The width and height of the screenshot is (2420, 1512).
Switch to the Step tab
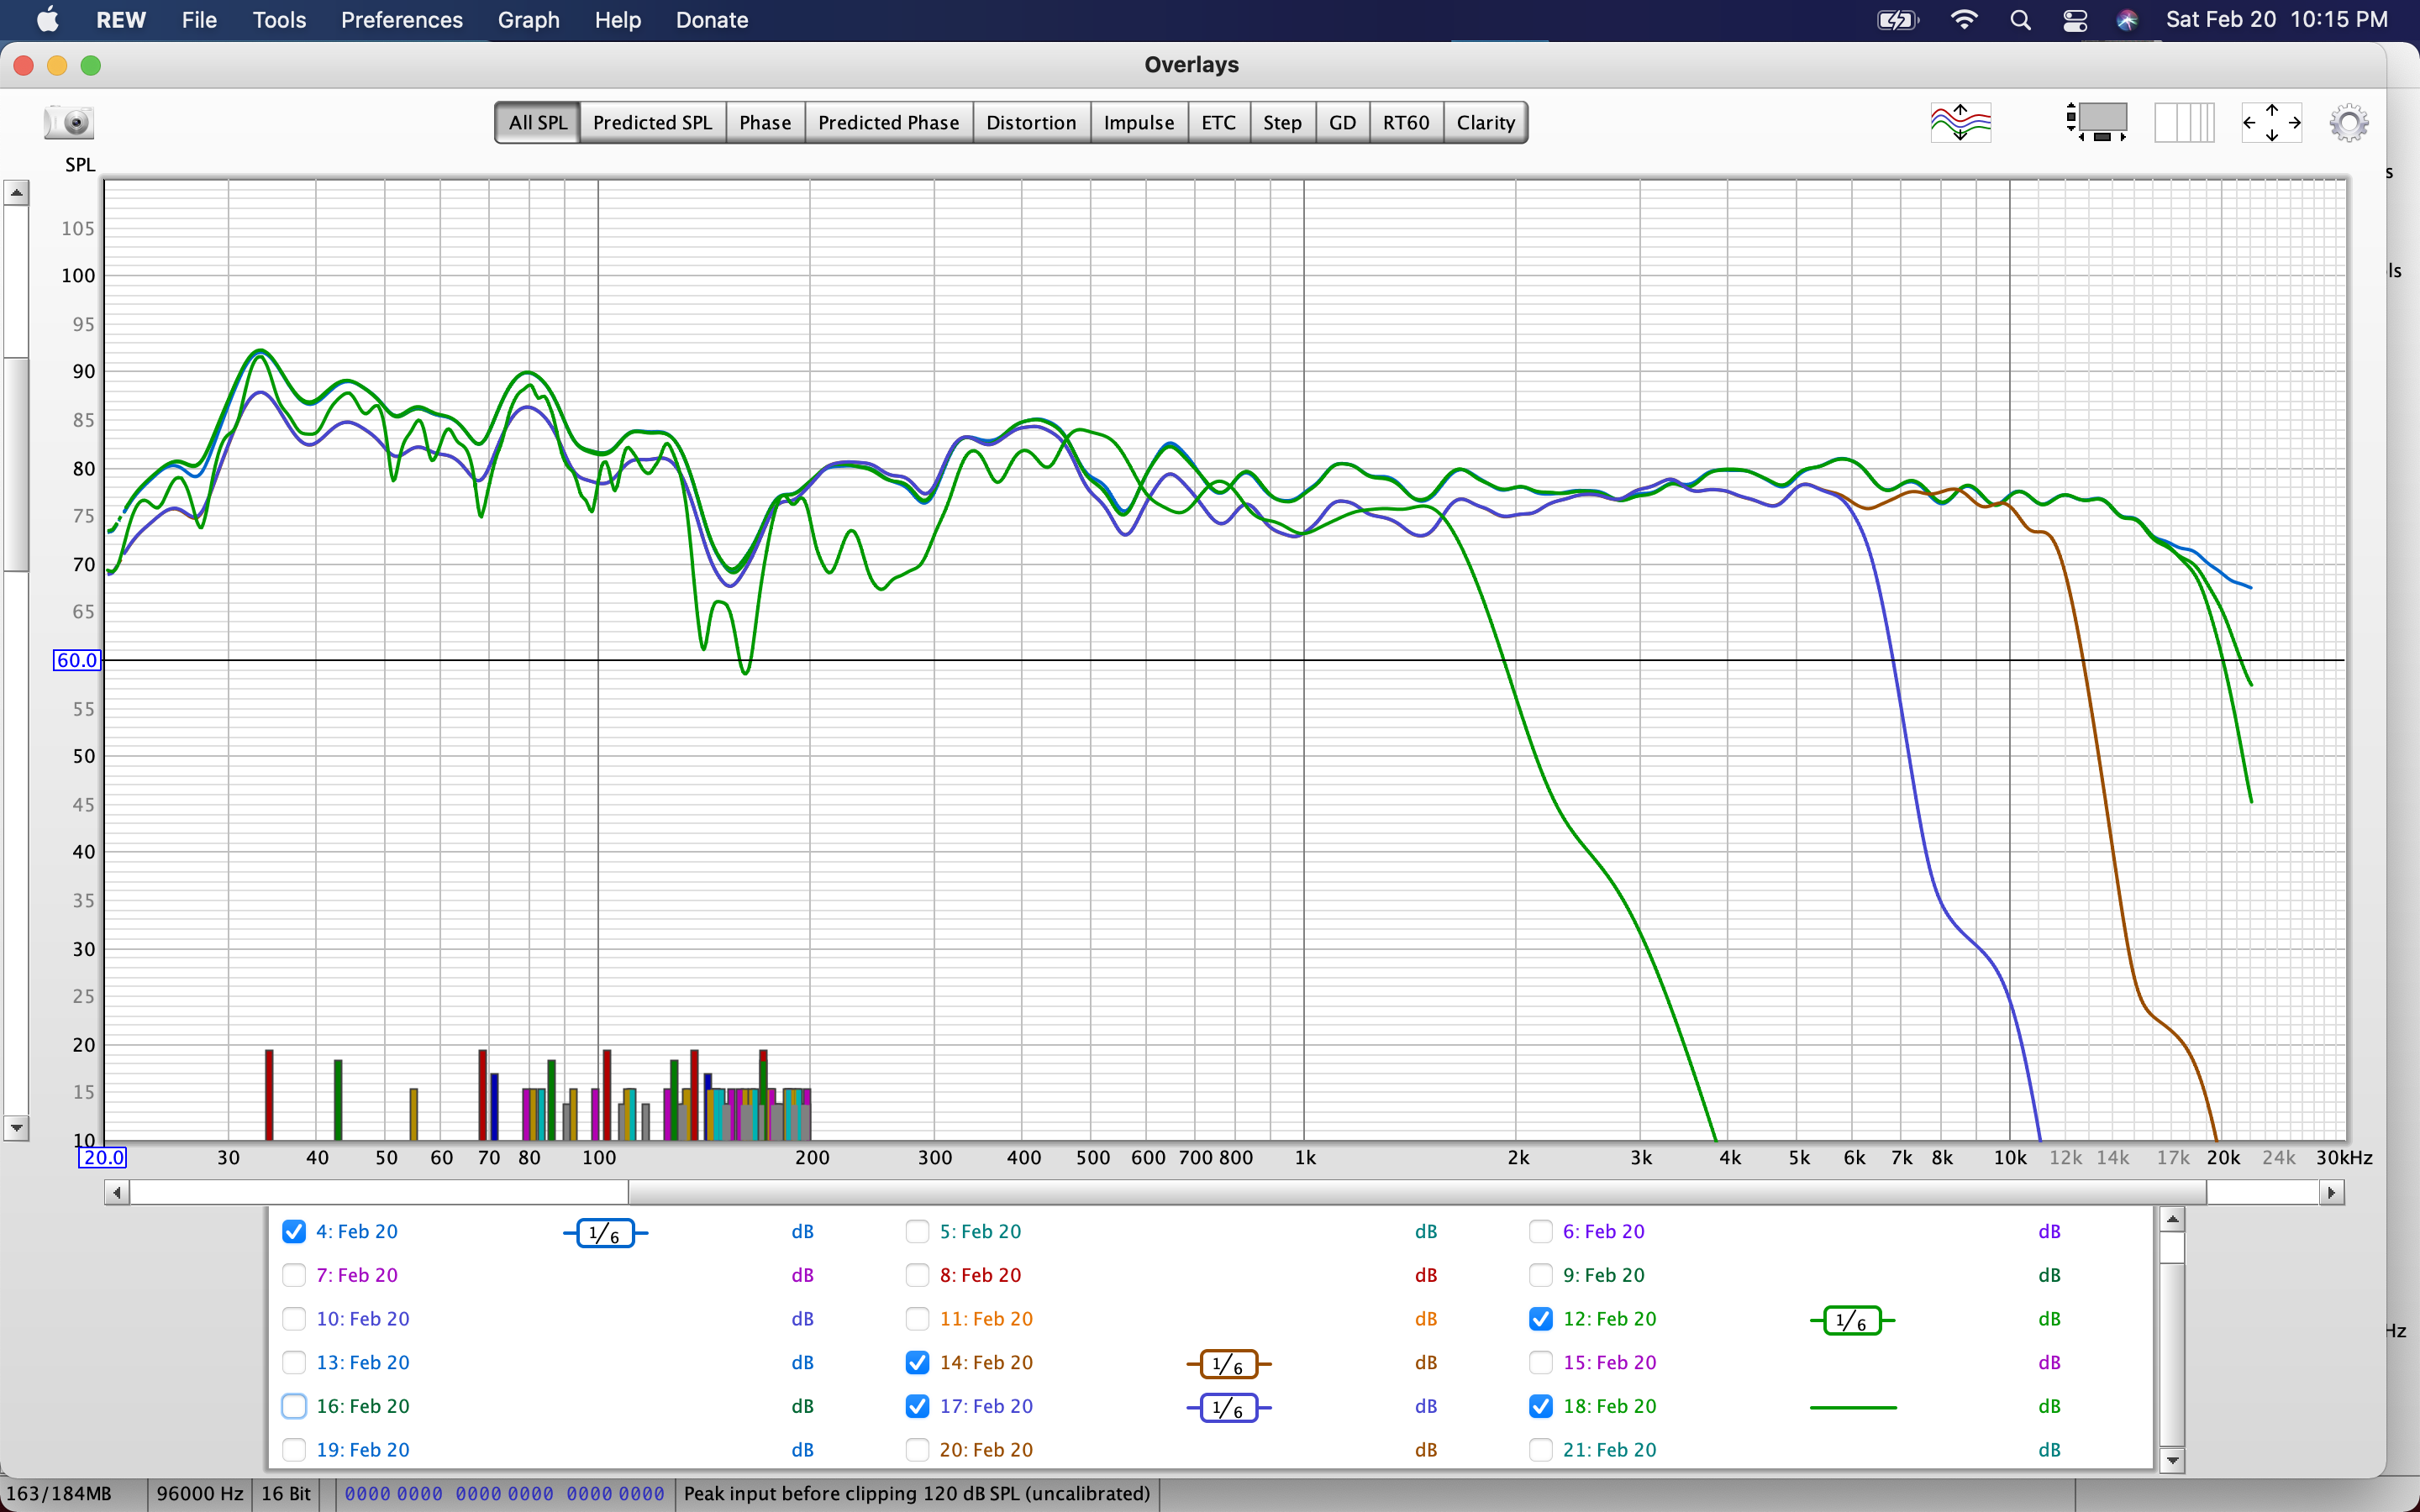(1282, 122)
